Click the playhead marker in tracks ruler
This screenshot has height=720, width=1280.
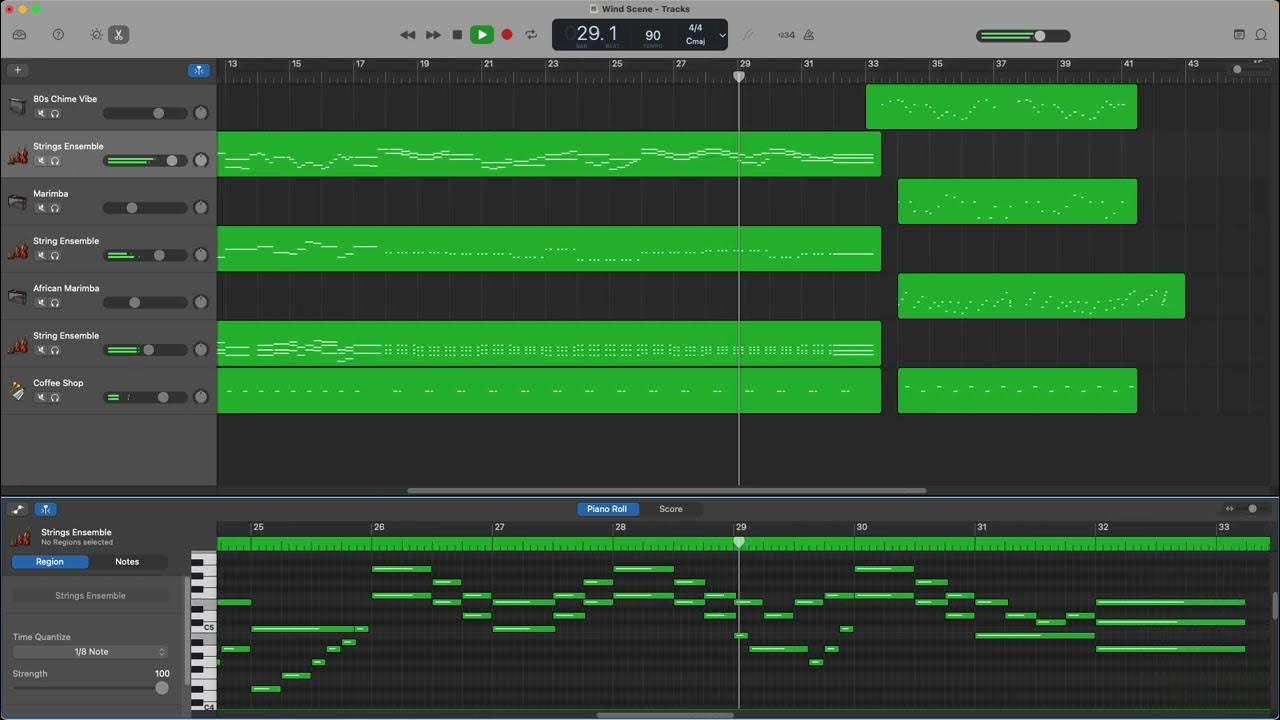coord(739,76)
